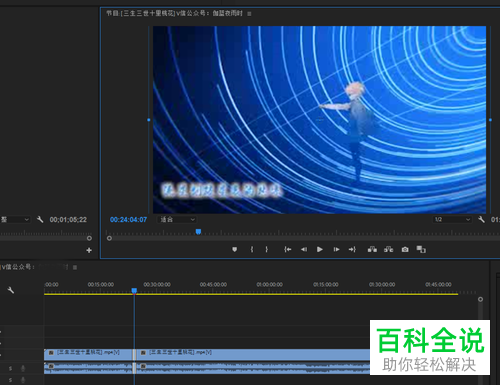Click fx badge on second video clip
The image size is (500, 385).
143,353
